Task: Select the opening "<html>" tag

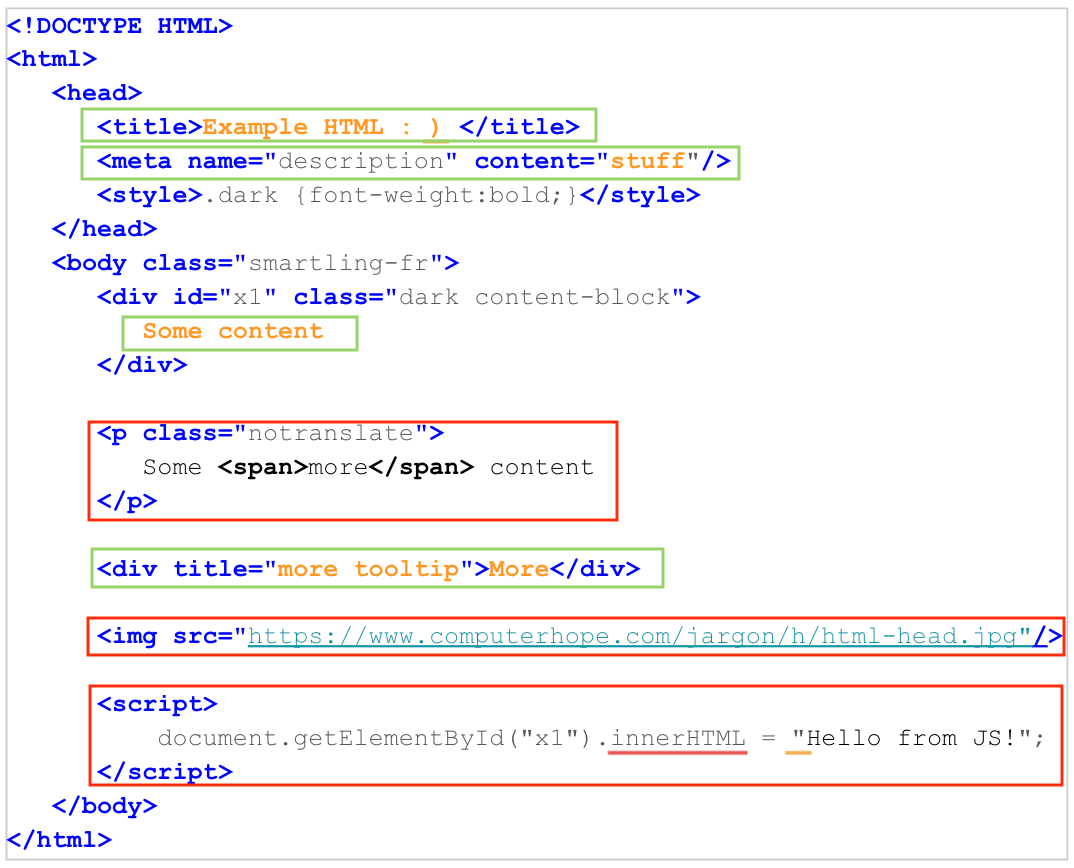Action: click(52, 59)
